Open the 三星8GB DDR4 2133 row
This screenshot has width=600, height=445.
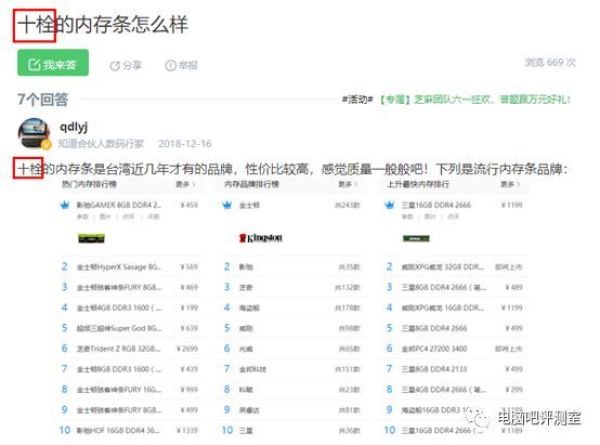click(455, 369)
